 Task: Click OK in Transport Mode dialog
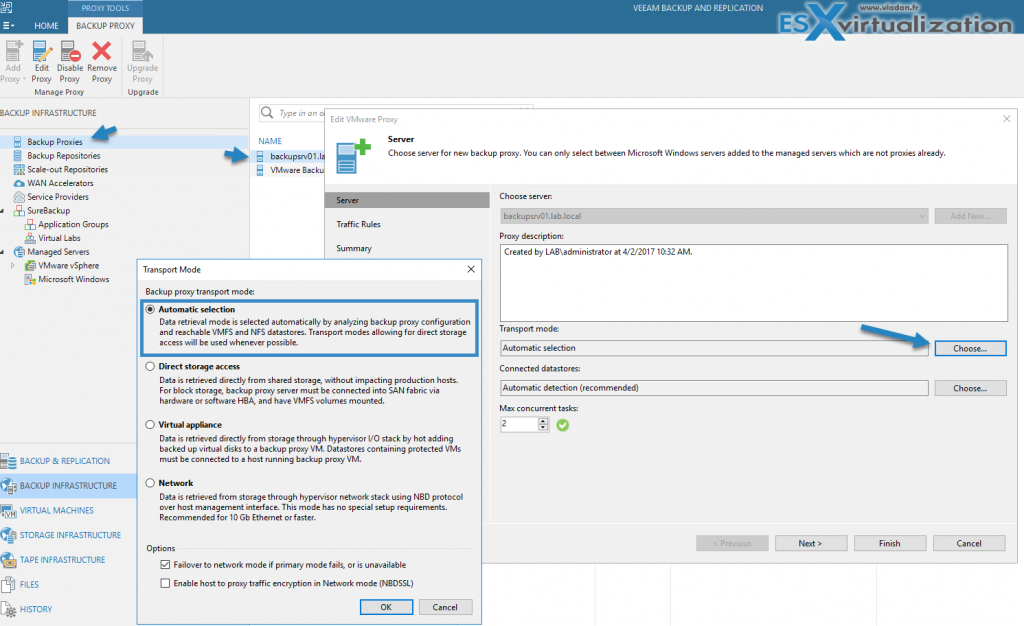pos(385,607)
